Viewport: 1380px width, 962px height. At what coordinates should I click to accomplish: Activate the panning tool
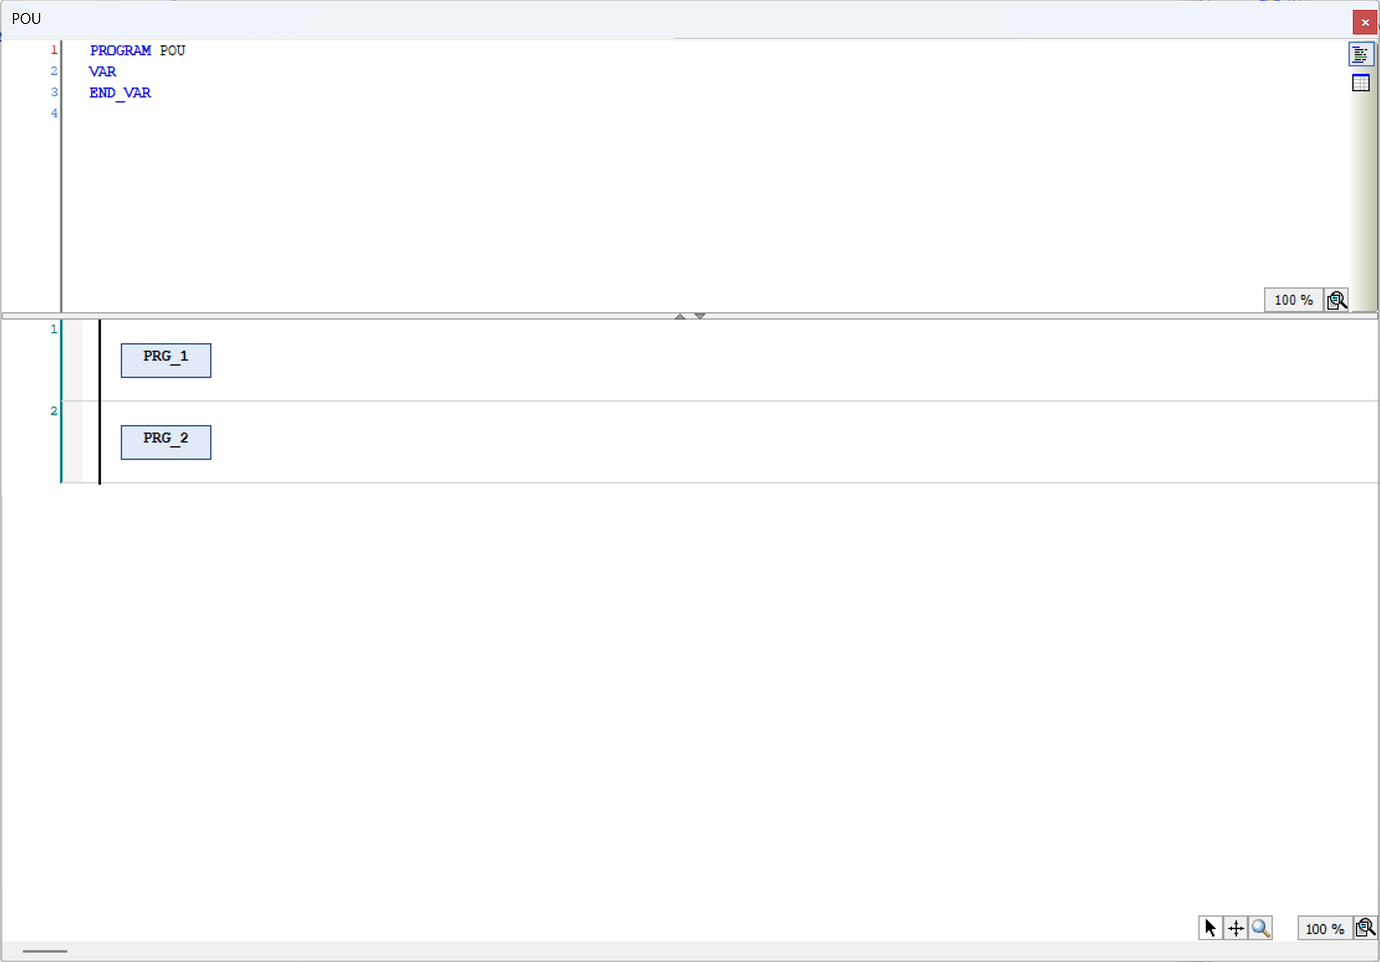tap(1235, 927)
